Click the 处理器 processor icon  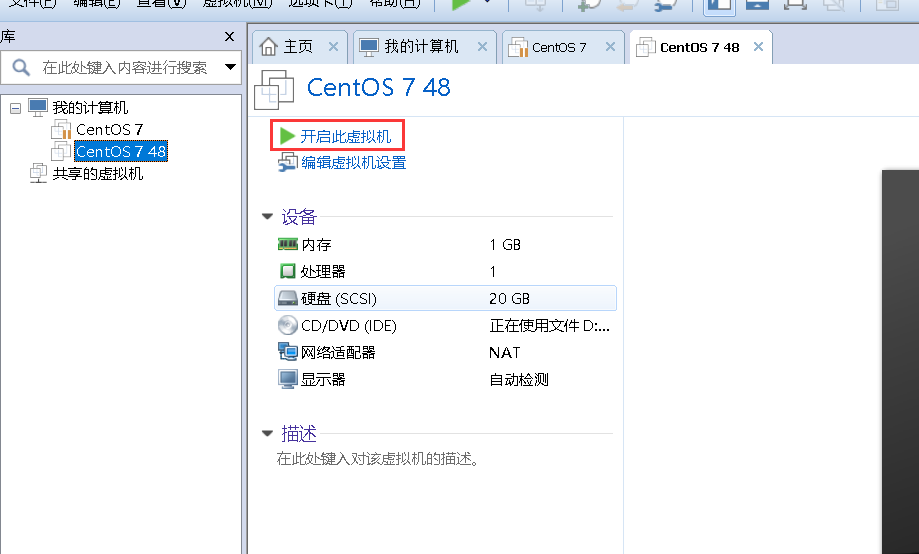287,271
